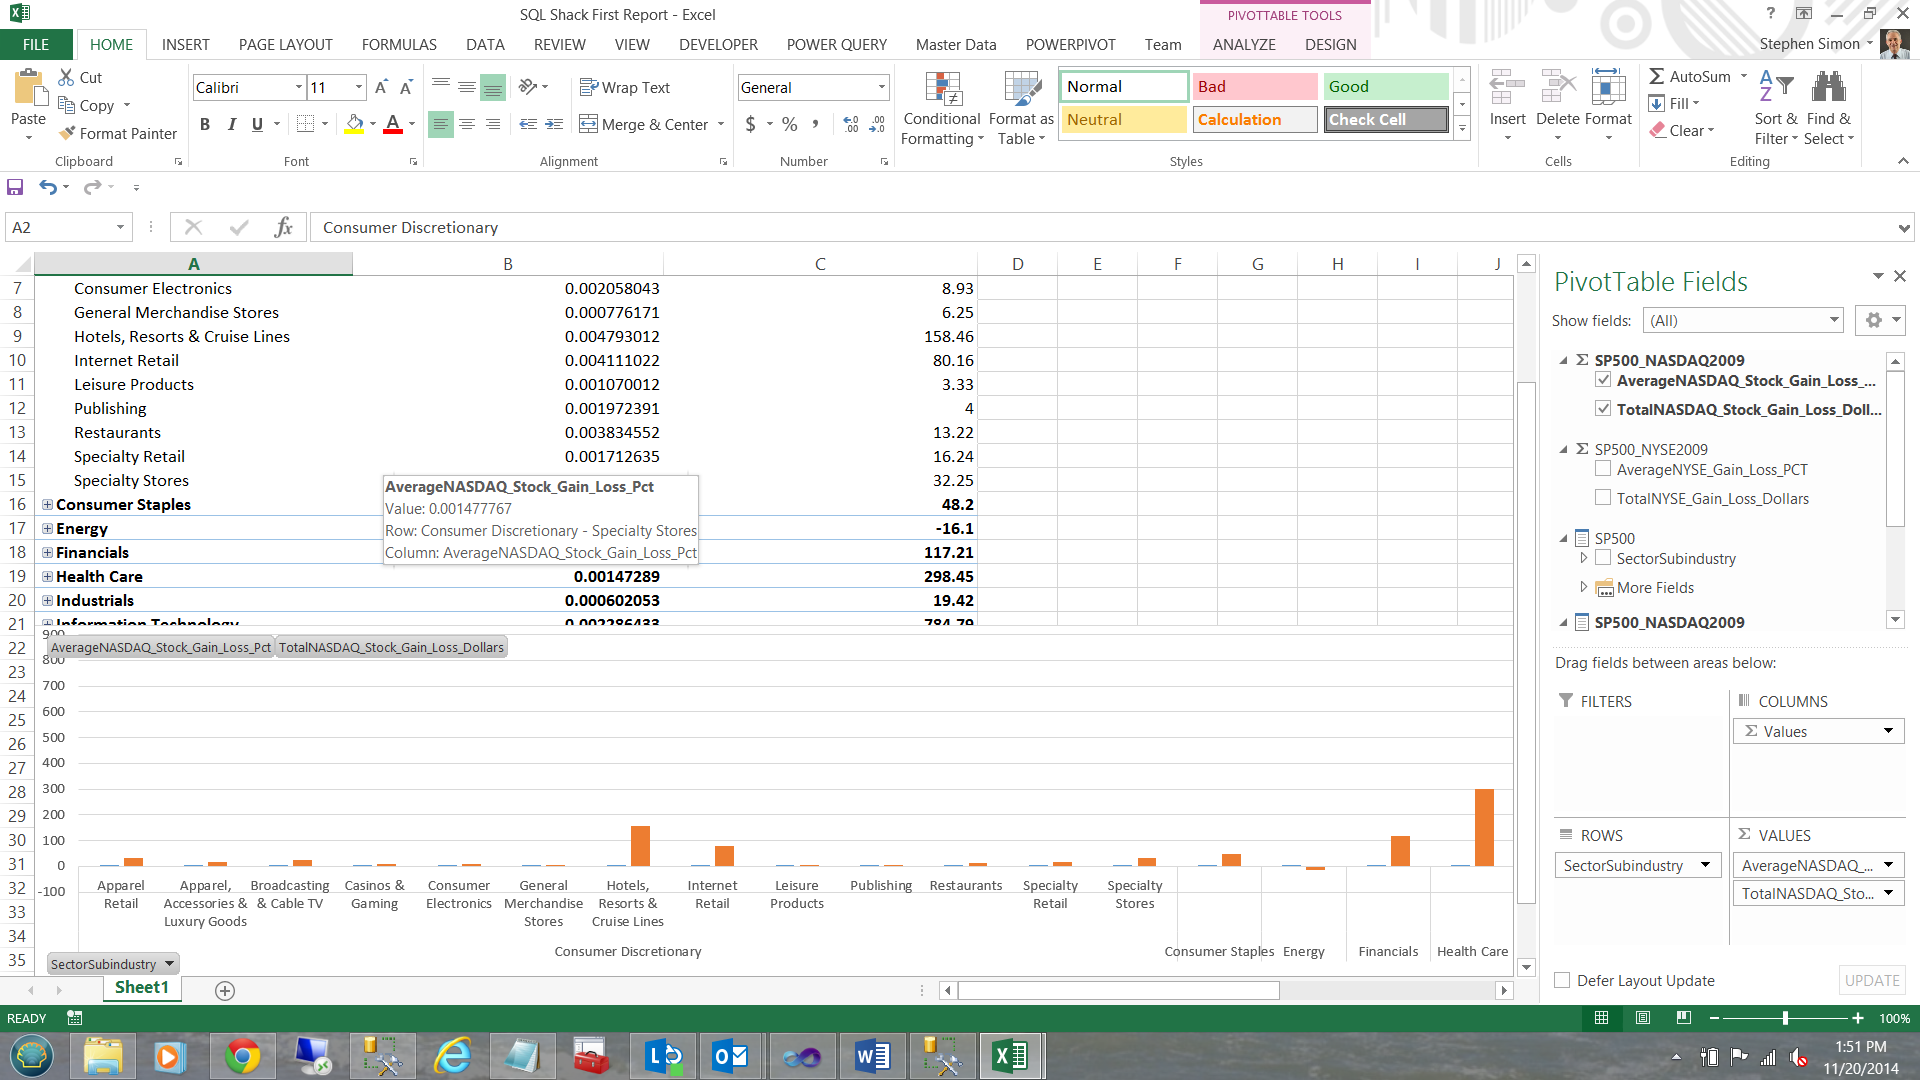Open the POWERPIVOT ribbon tab
This screenshot has width=1920, height=1080.
(x=1070, y=45)
